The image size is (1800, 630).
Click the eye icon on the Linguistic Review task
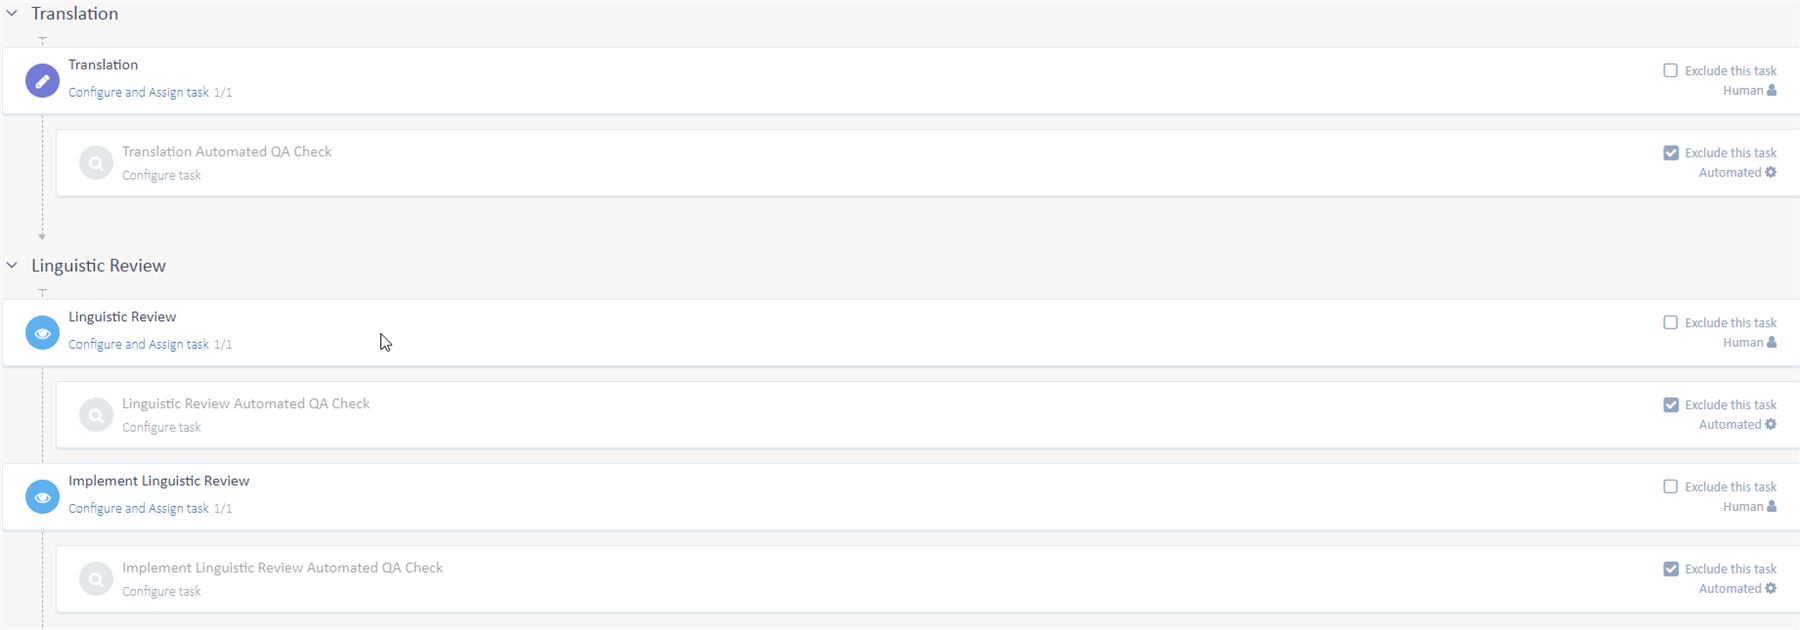[42, 332]
